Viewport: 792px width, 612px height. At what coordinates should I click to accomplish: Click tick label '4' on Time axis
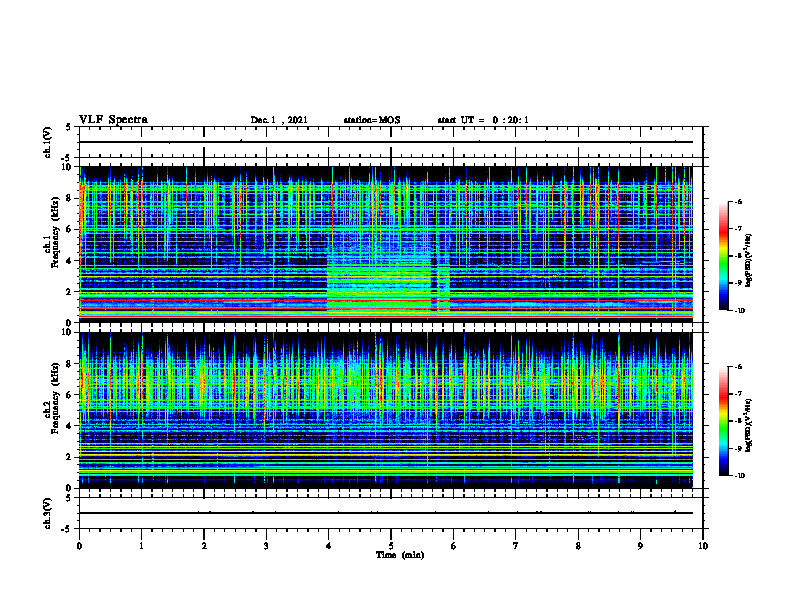click(329, 546)
